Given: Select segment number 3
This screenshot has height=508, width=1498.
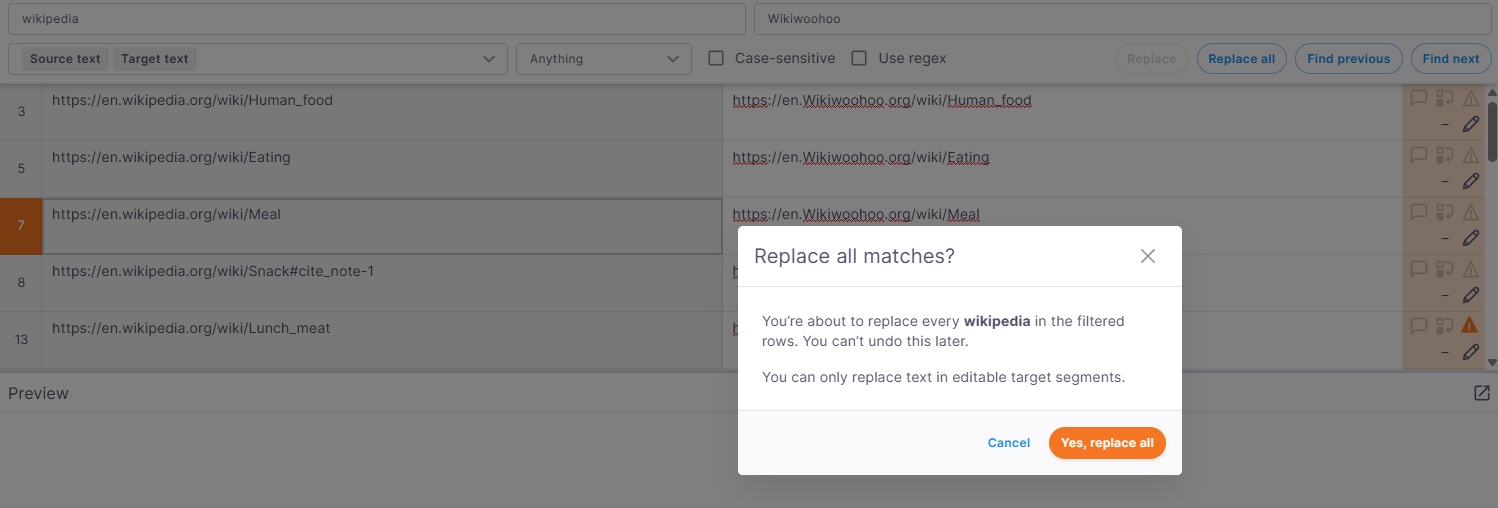Looking at the screenshot, I should tap(21, 111).
